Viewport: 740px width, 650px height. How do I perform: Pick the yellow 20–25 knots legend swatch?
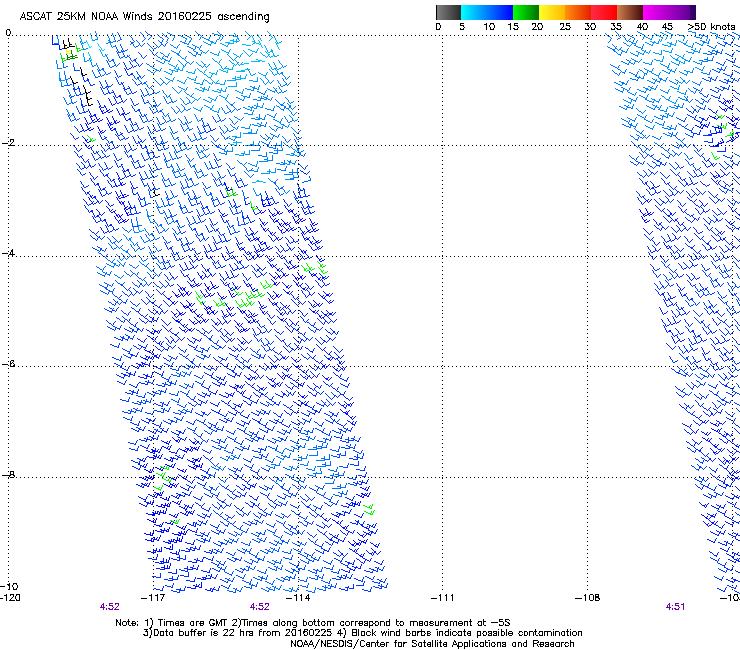(552, 12)
